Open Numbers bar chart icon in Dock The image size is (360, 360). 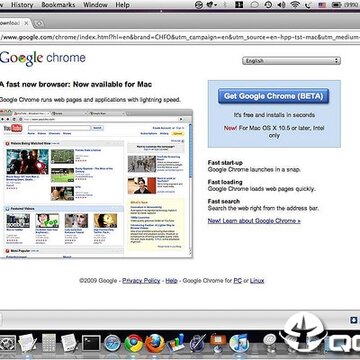pyautogui.click(x=176, y=343)
